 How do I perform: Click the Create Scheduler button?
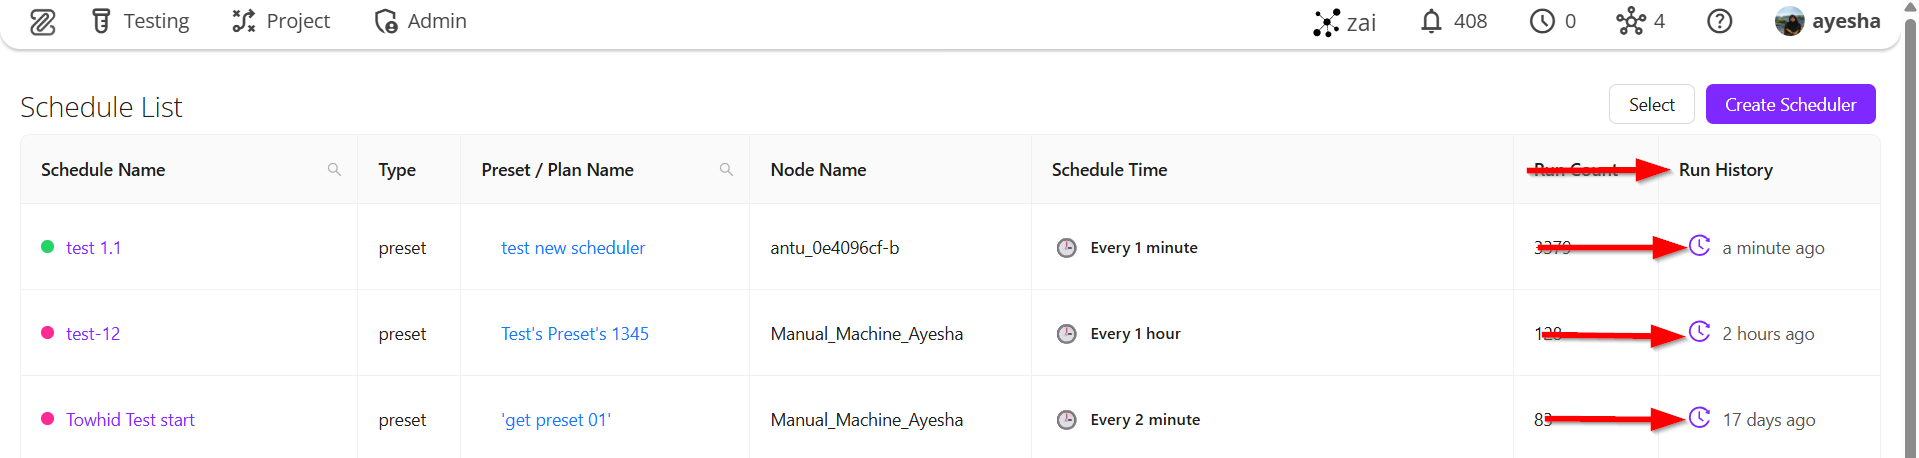click(x=1790, y=105)
